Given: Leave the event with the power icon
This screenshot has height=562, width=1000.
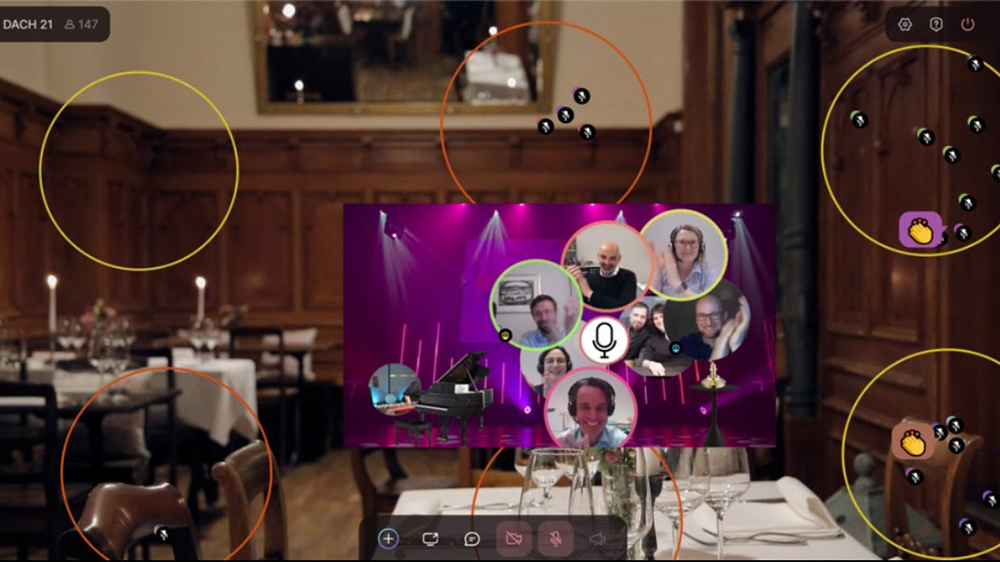Looking at the screenshot, I should pos(967,24).
